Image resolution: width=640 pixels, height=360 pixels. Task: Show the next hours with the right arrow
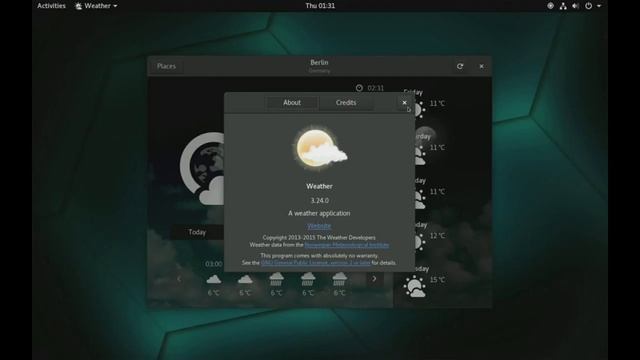click(x=374, y=279)
